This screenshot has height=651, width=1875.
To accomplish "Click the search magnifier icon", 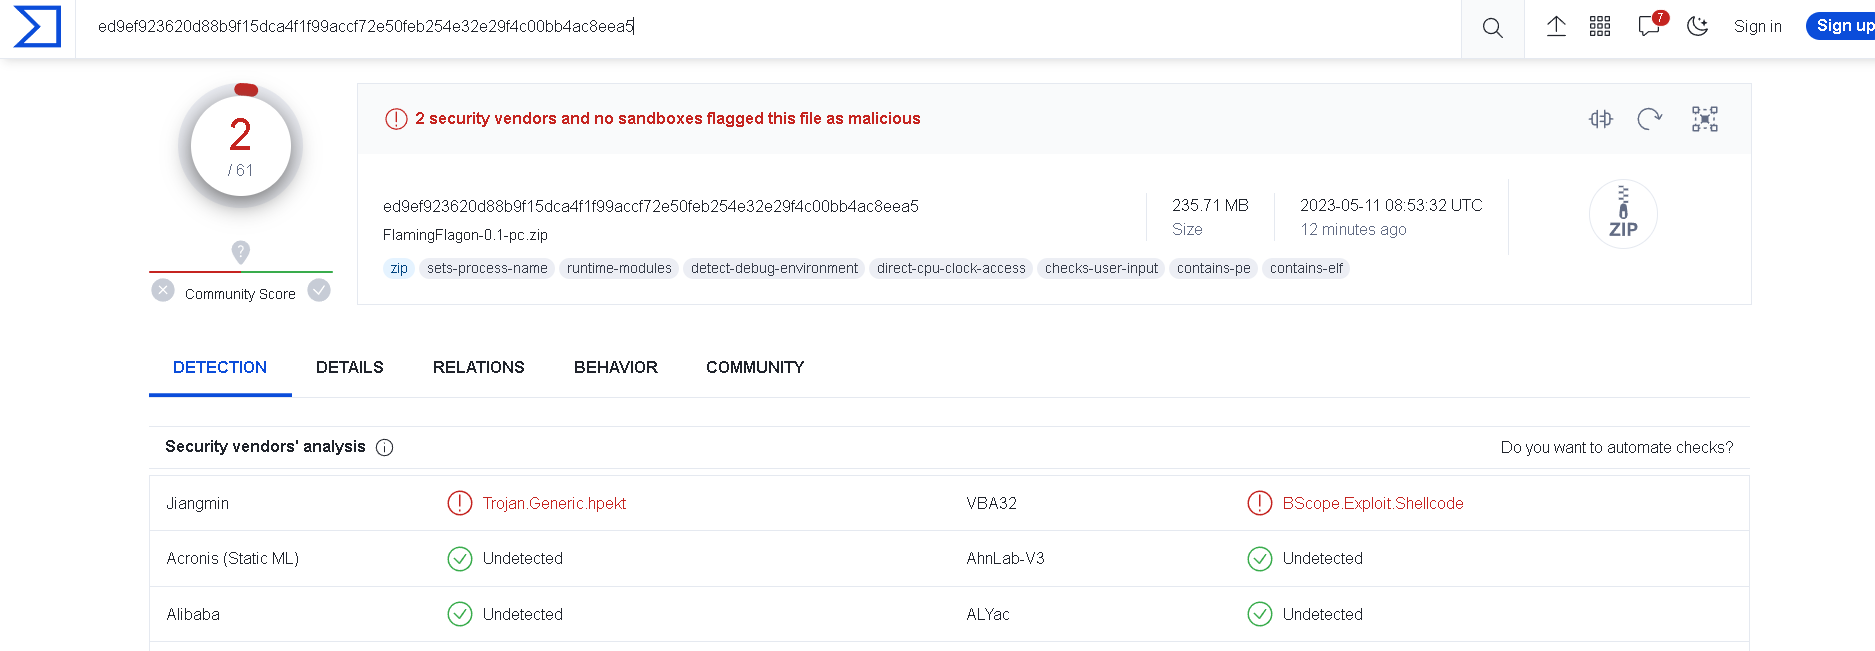I will coord(1492,28).
